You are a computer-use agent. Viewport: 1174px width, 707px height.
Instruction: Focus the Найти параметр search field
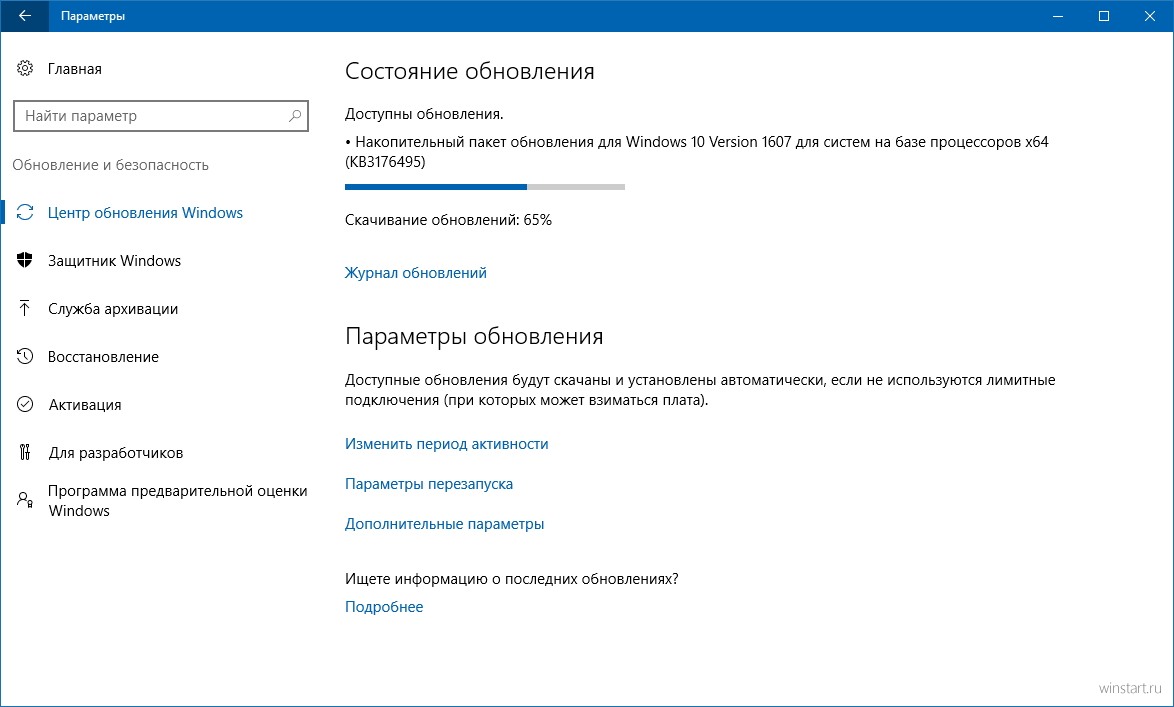[x=161, y=116]
